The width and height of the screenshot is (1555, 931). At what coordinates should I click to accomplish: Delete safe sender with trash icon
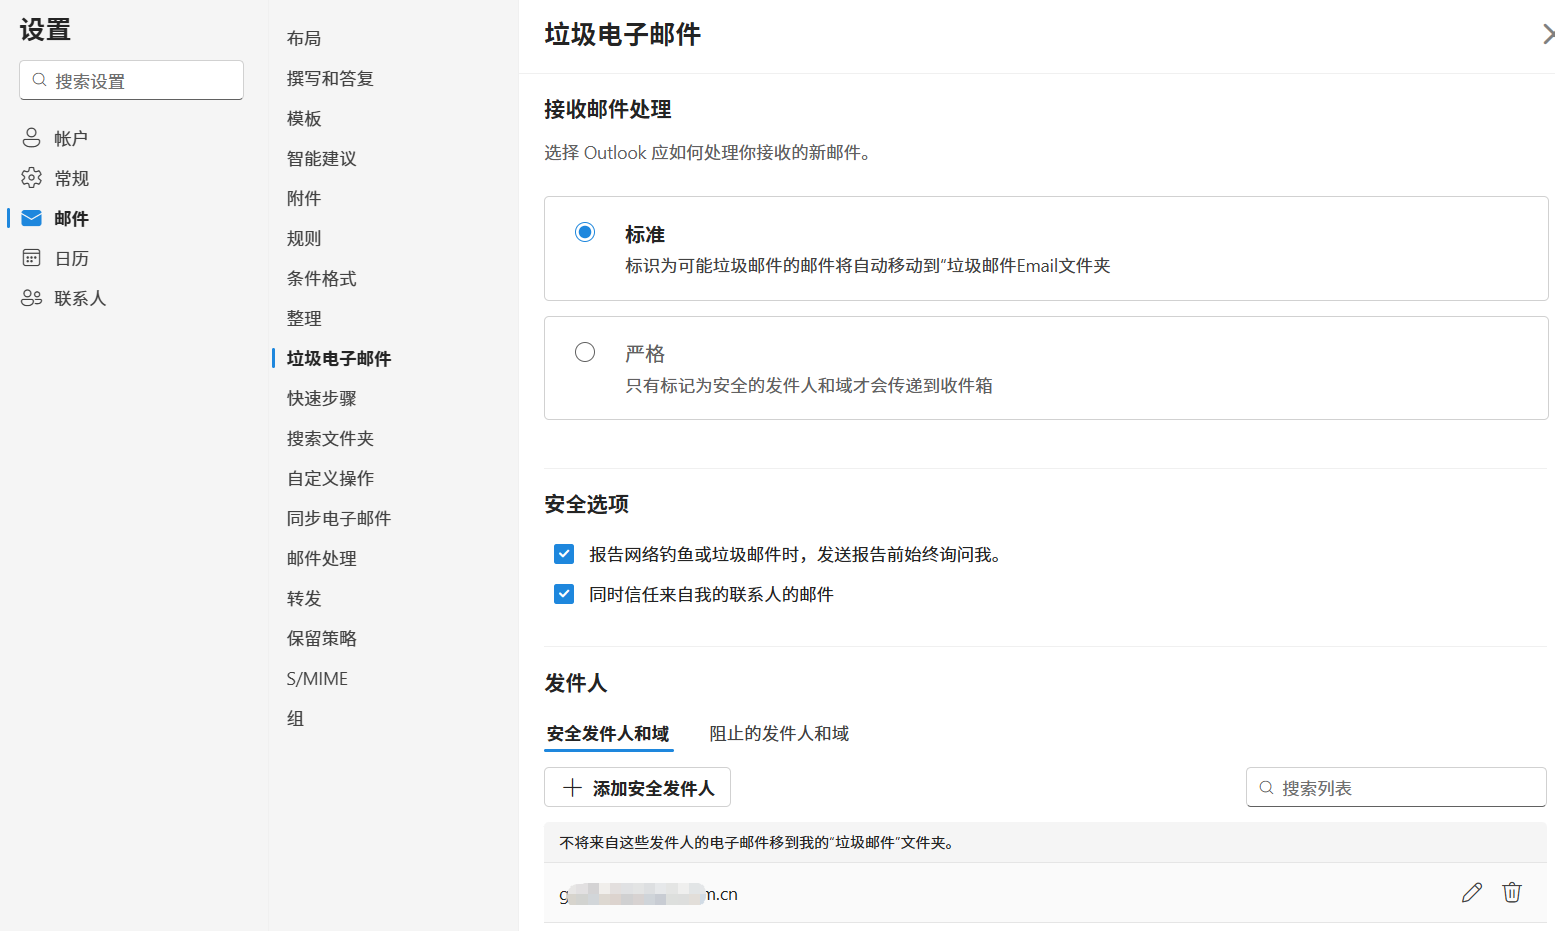tap(1511, 893)
